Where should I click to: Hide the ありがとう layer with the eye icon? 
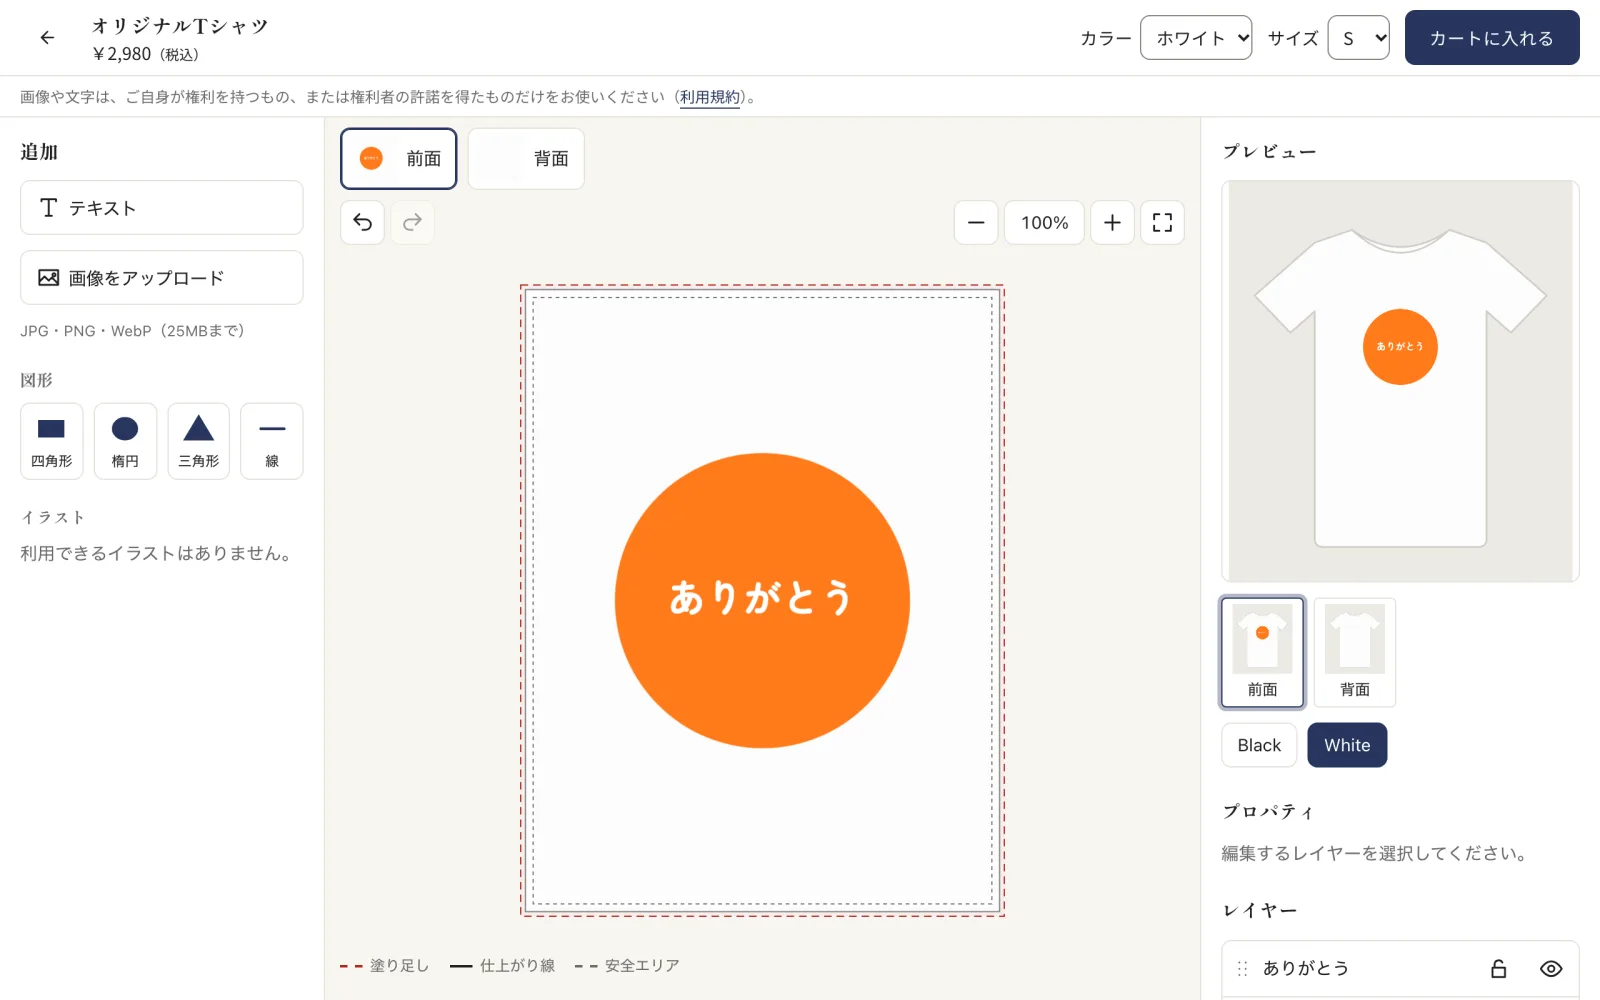pyautogui.click(x=1551, y=968)
